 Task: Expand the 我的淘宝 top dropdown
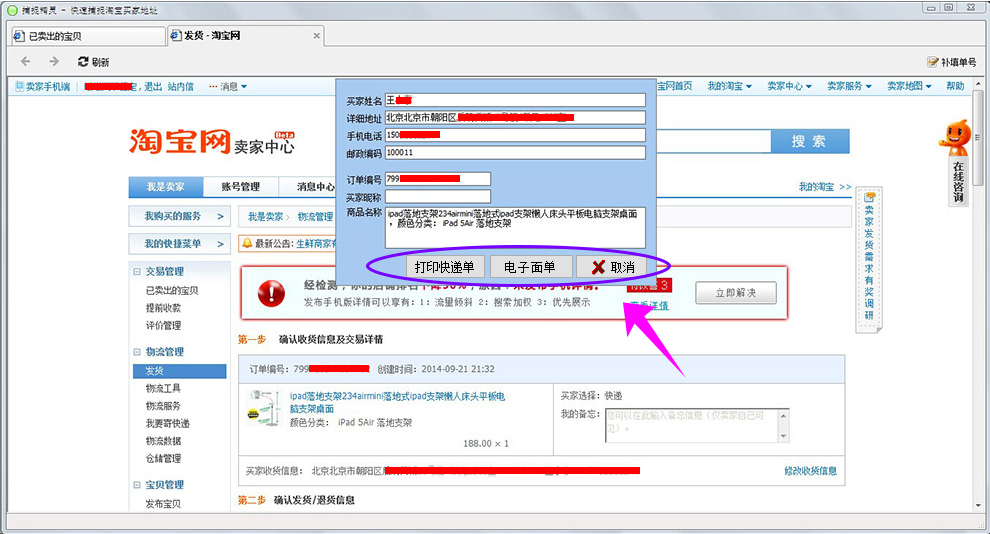[x=729, y=86]
